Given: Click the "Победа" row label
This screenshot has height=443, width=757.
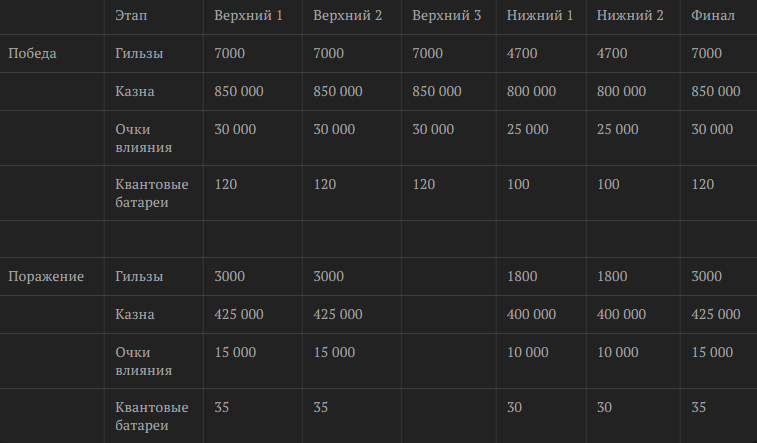Looking at the screenshot, I should [x=32, y=53].
